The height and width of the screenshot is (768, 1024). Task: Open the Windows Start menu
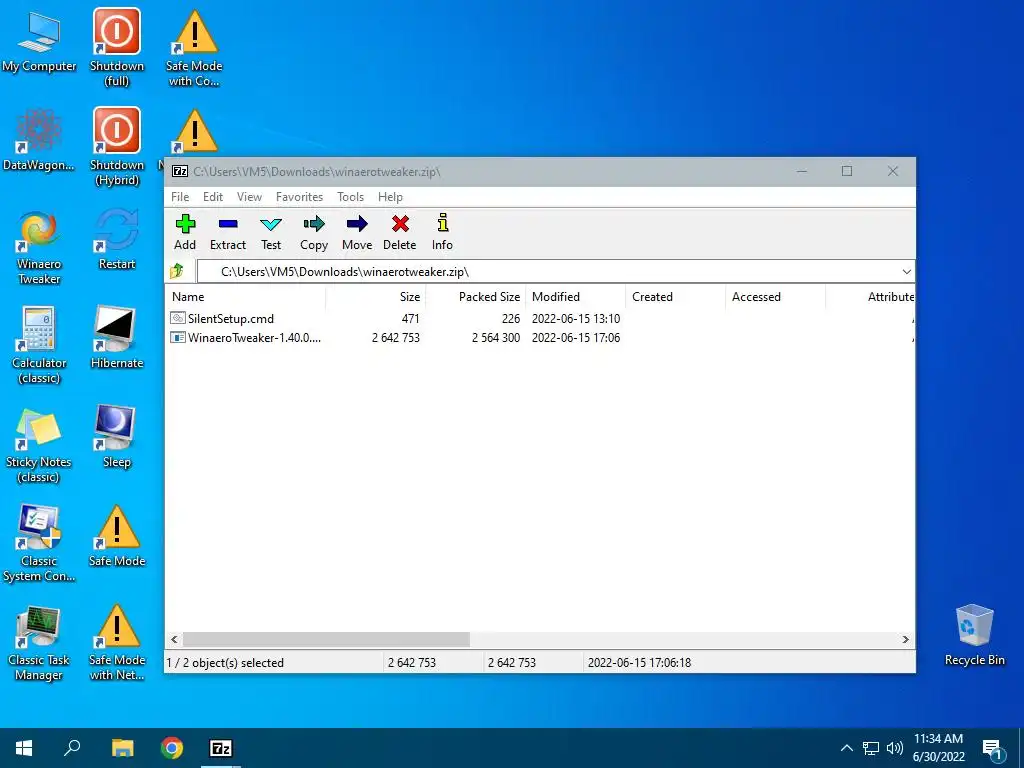pyautogui.click(x=24, y=748)
